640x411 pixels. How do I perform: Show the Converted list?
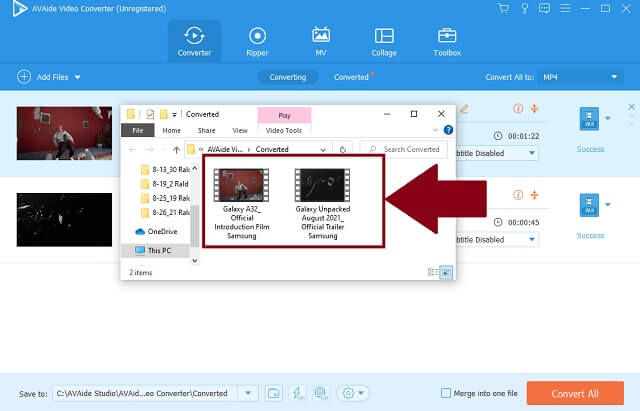pos(351,77)
